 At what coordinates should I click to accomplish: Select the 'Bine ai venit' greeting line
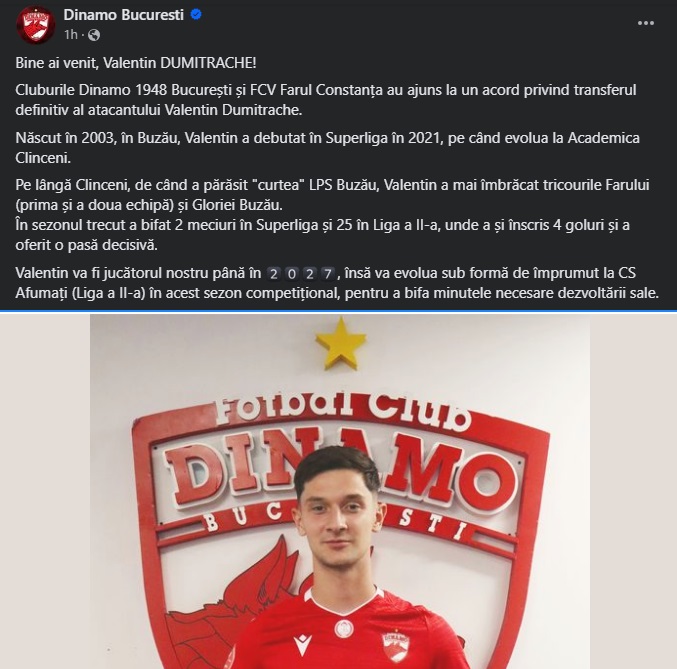coord(136,63)
